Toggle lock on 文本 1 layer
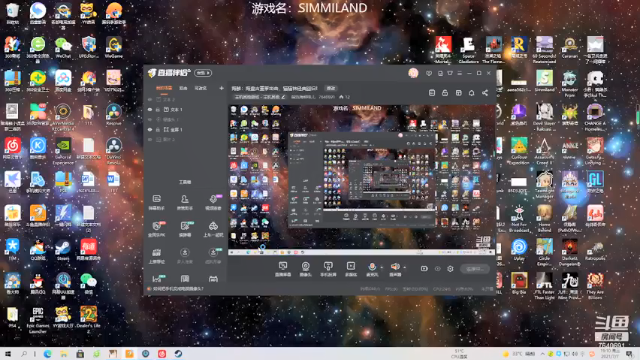 [158, 110]
